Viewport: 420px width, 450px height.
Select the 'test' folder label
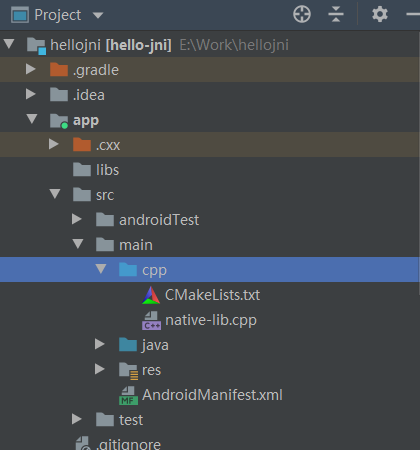[x=131, y=420]
